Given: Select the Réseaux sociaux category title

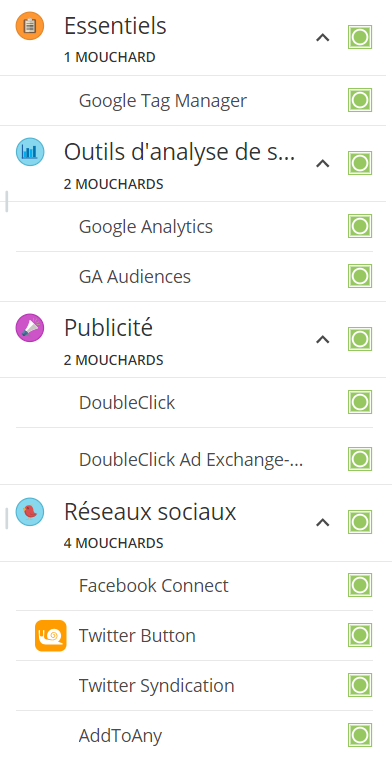Looking at the screenshot, I should [150, 512].
